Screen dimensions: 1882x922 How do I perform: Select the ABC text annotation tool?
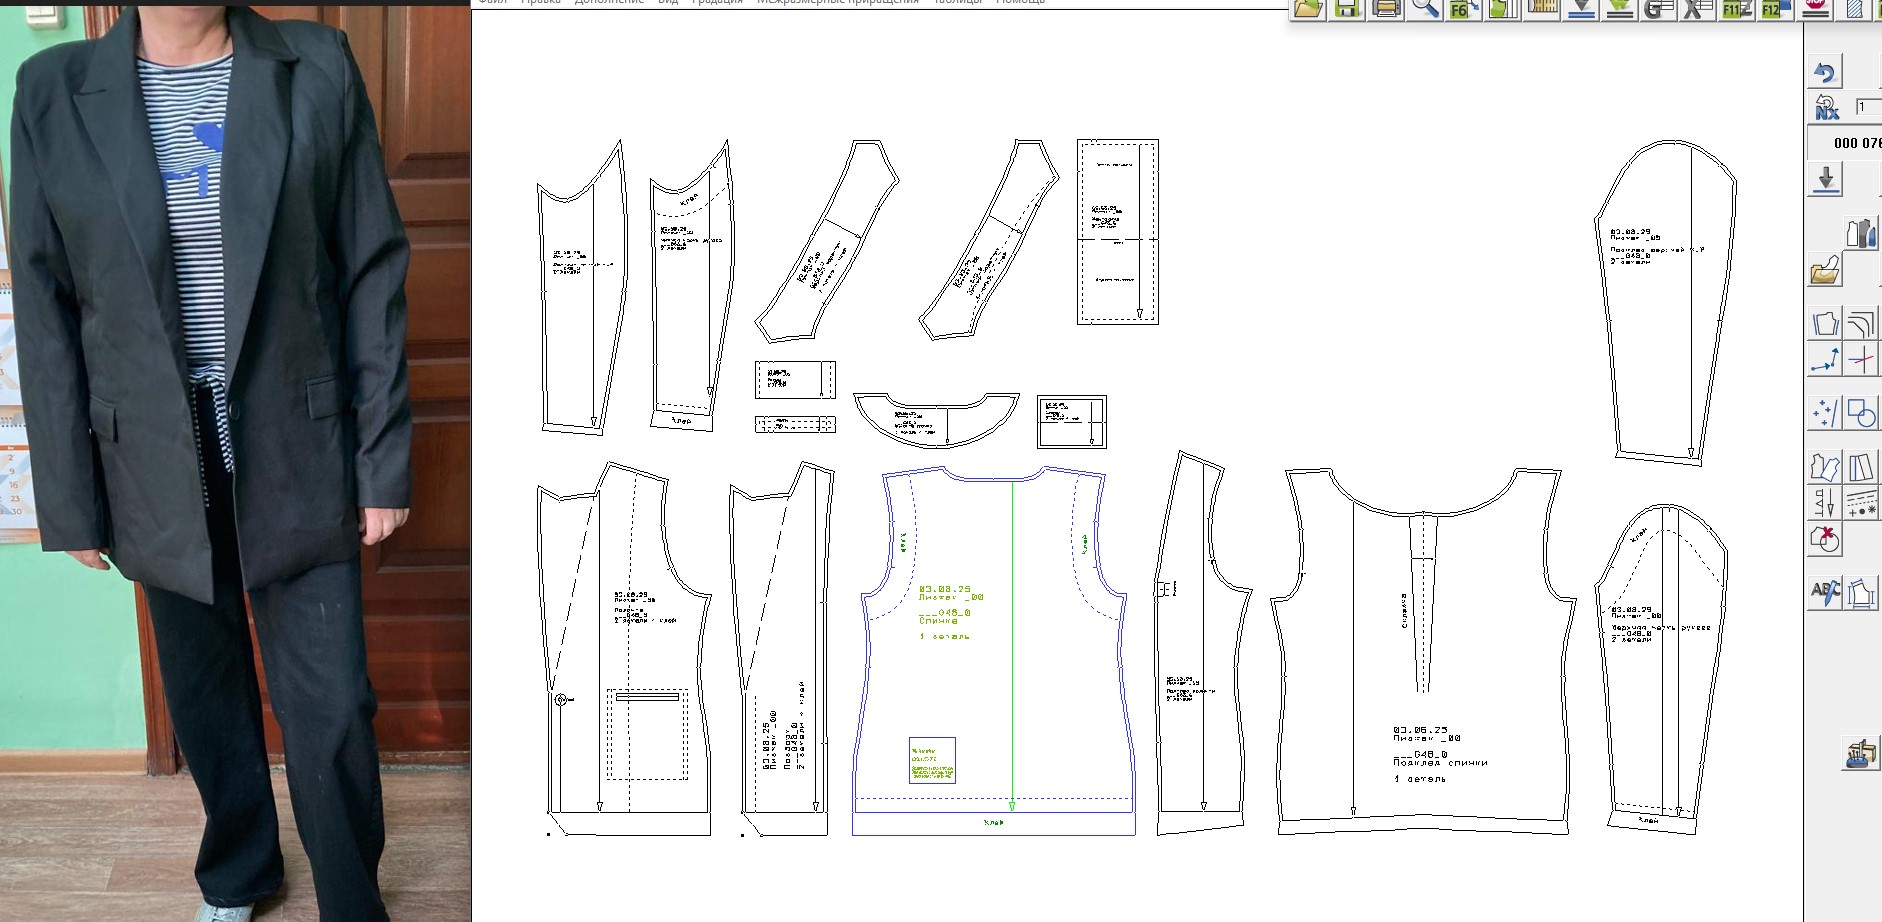tap(1826, 593)
